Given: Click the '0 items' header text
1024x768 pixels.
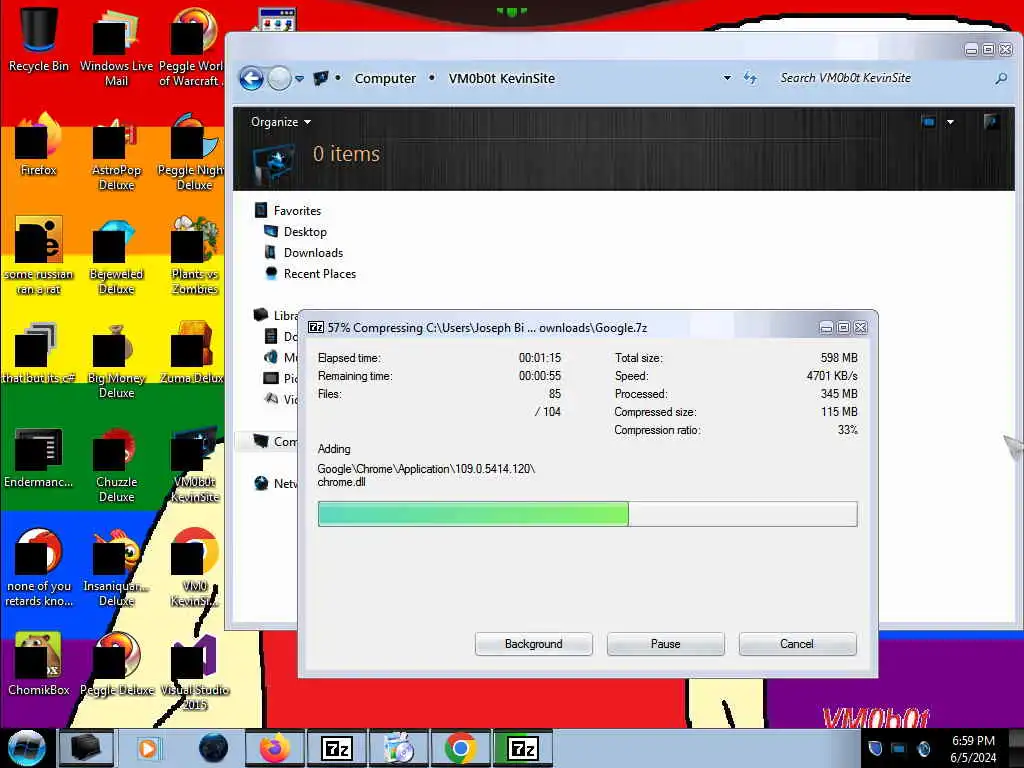Looking at the screenshot, I should [x=346, y=153].
